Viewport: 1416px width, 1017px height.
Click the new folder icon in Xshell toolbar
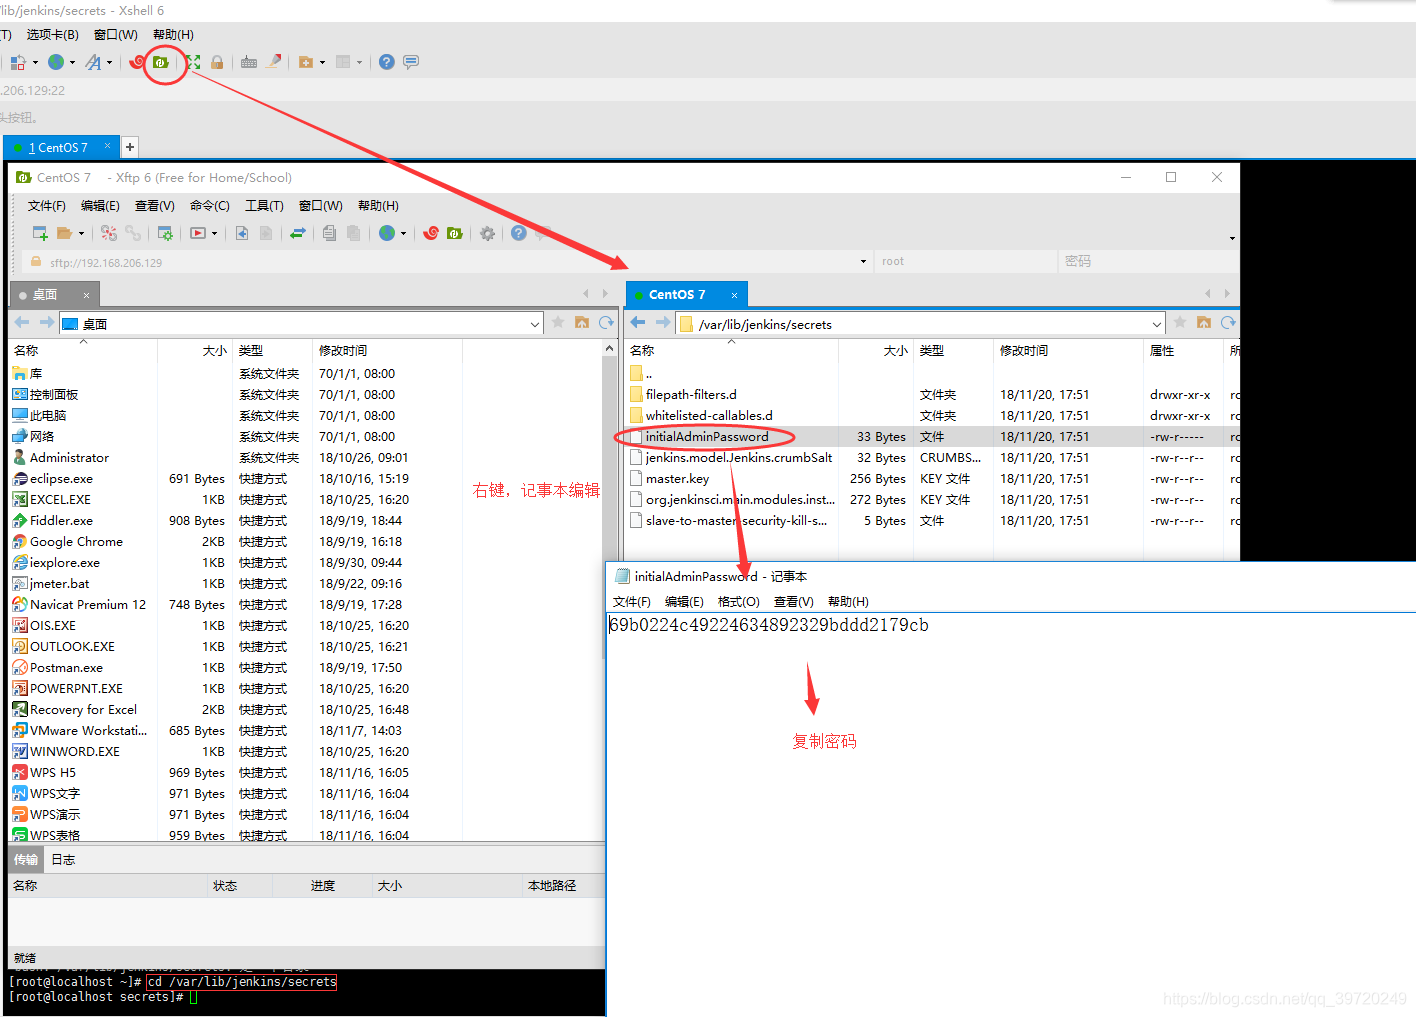pos(307,62)
